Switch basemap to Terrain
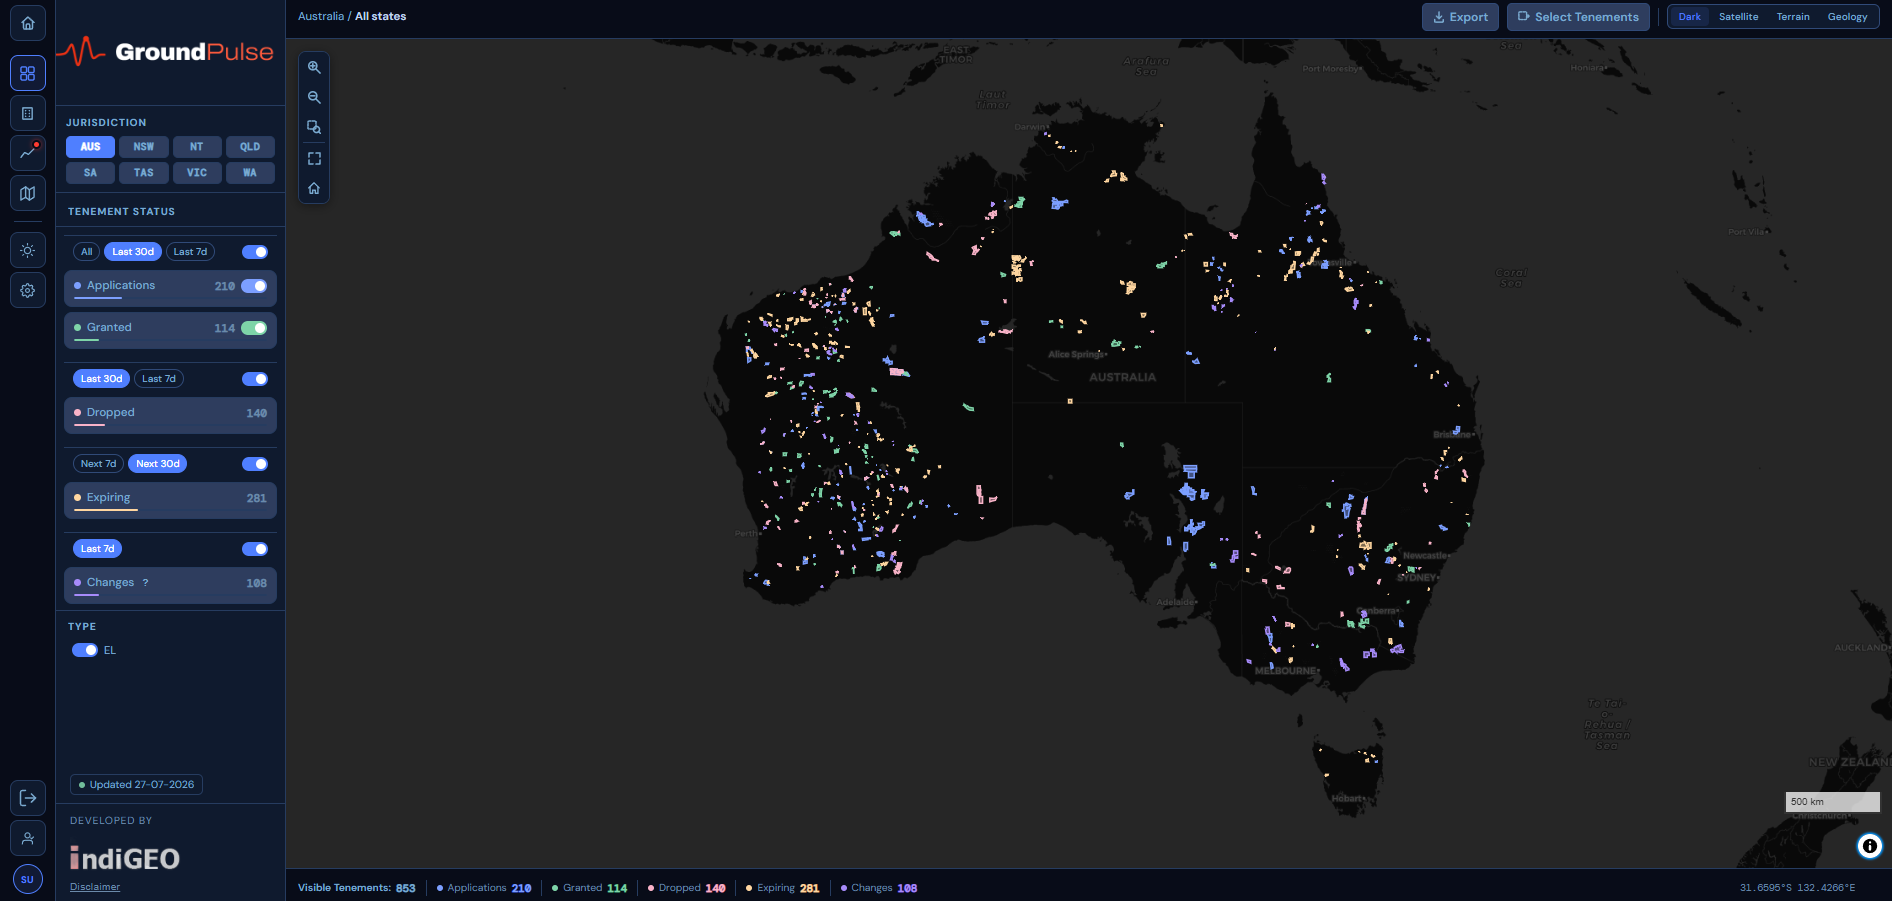The width and height of the screenshot is (1892, 901). (1793, 17)
